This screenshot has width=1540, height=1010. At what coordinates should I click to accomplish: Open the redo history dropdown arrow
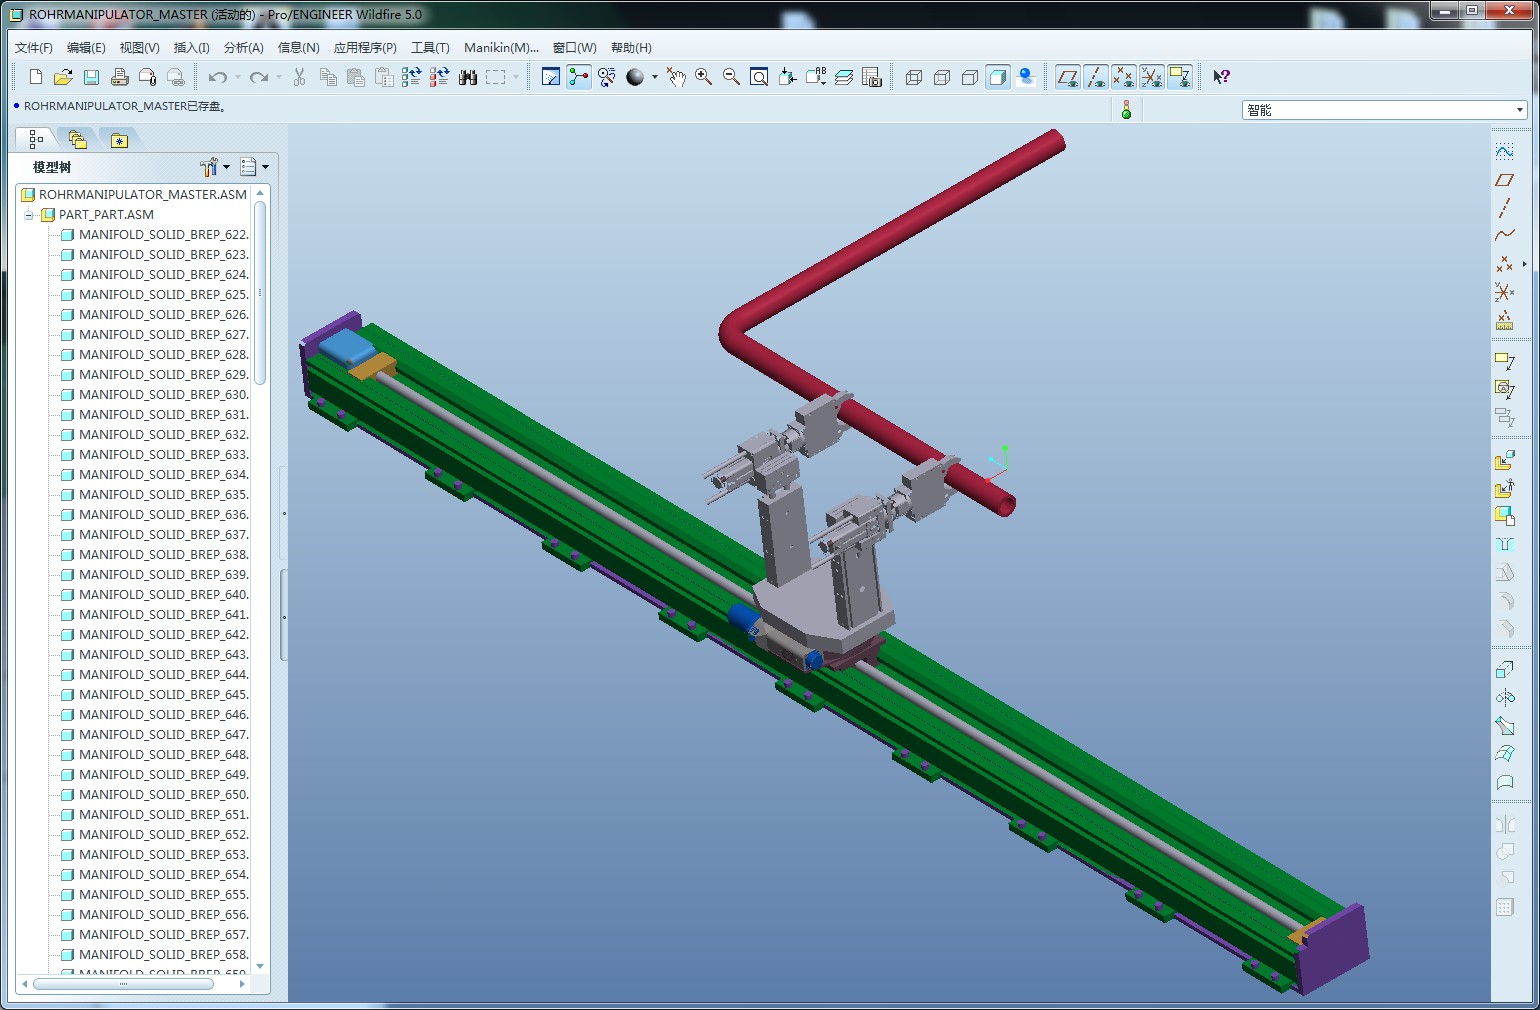(279, 77)
